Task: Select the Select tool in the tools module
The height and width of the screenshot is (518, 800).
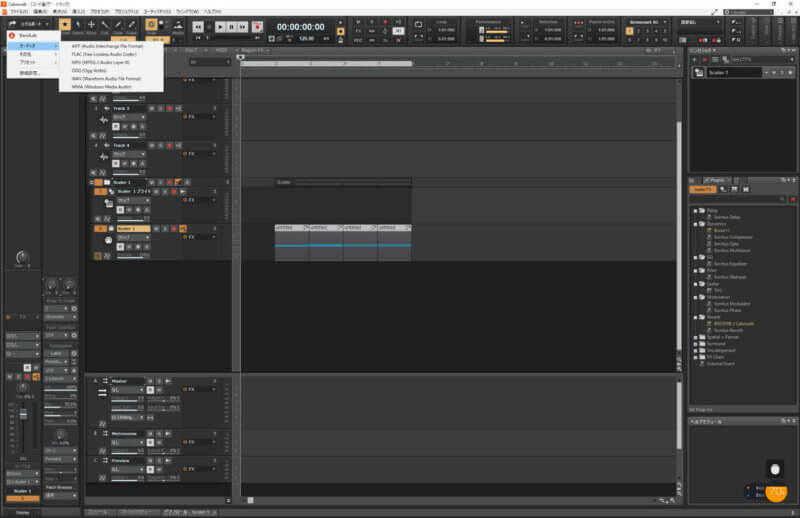Action: 78,24
